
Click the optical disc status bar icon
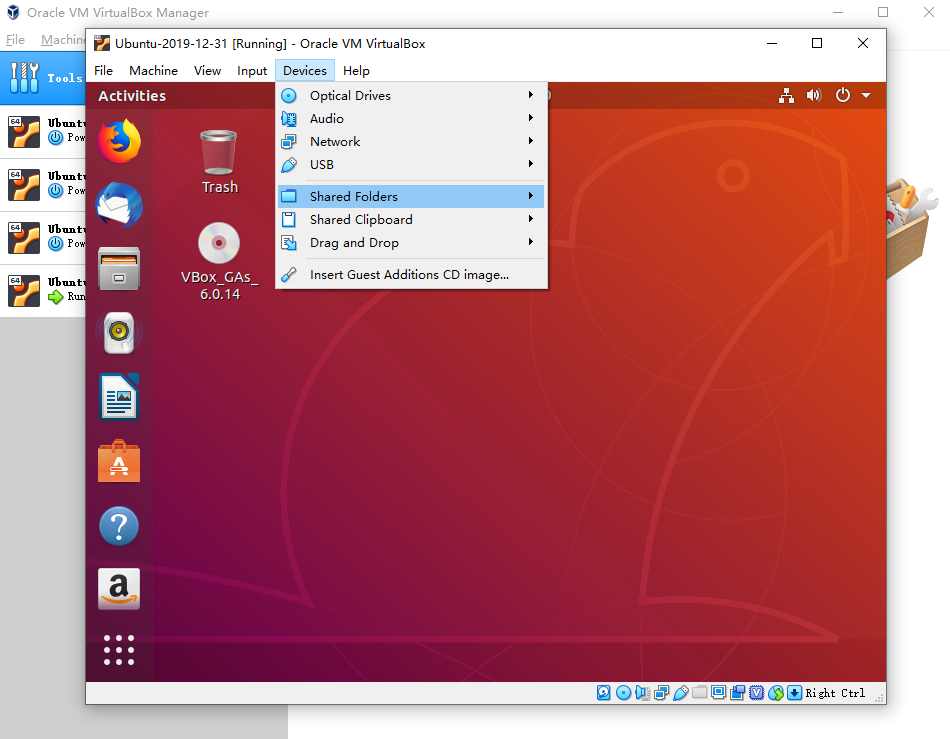623,693
